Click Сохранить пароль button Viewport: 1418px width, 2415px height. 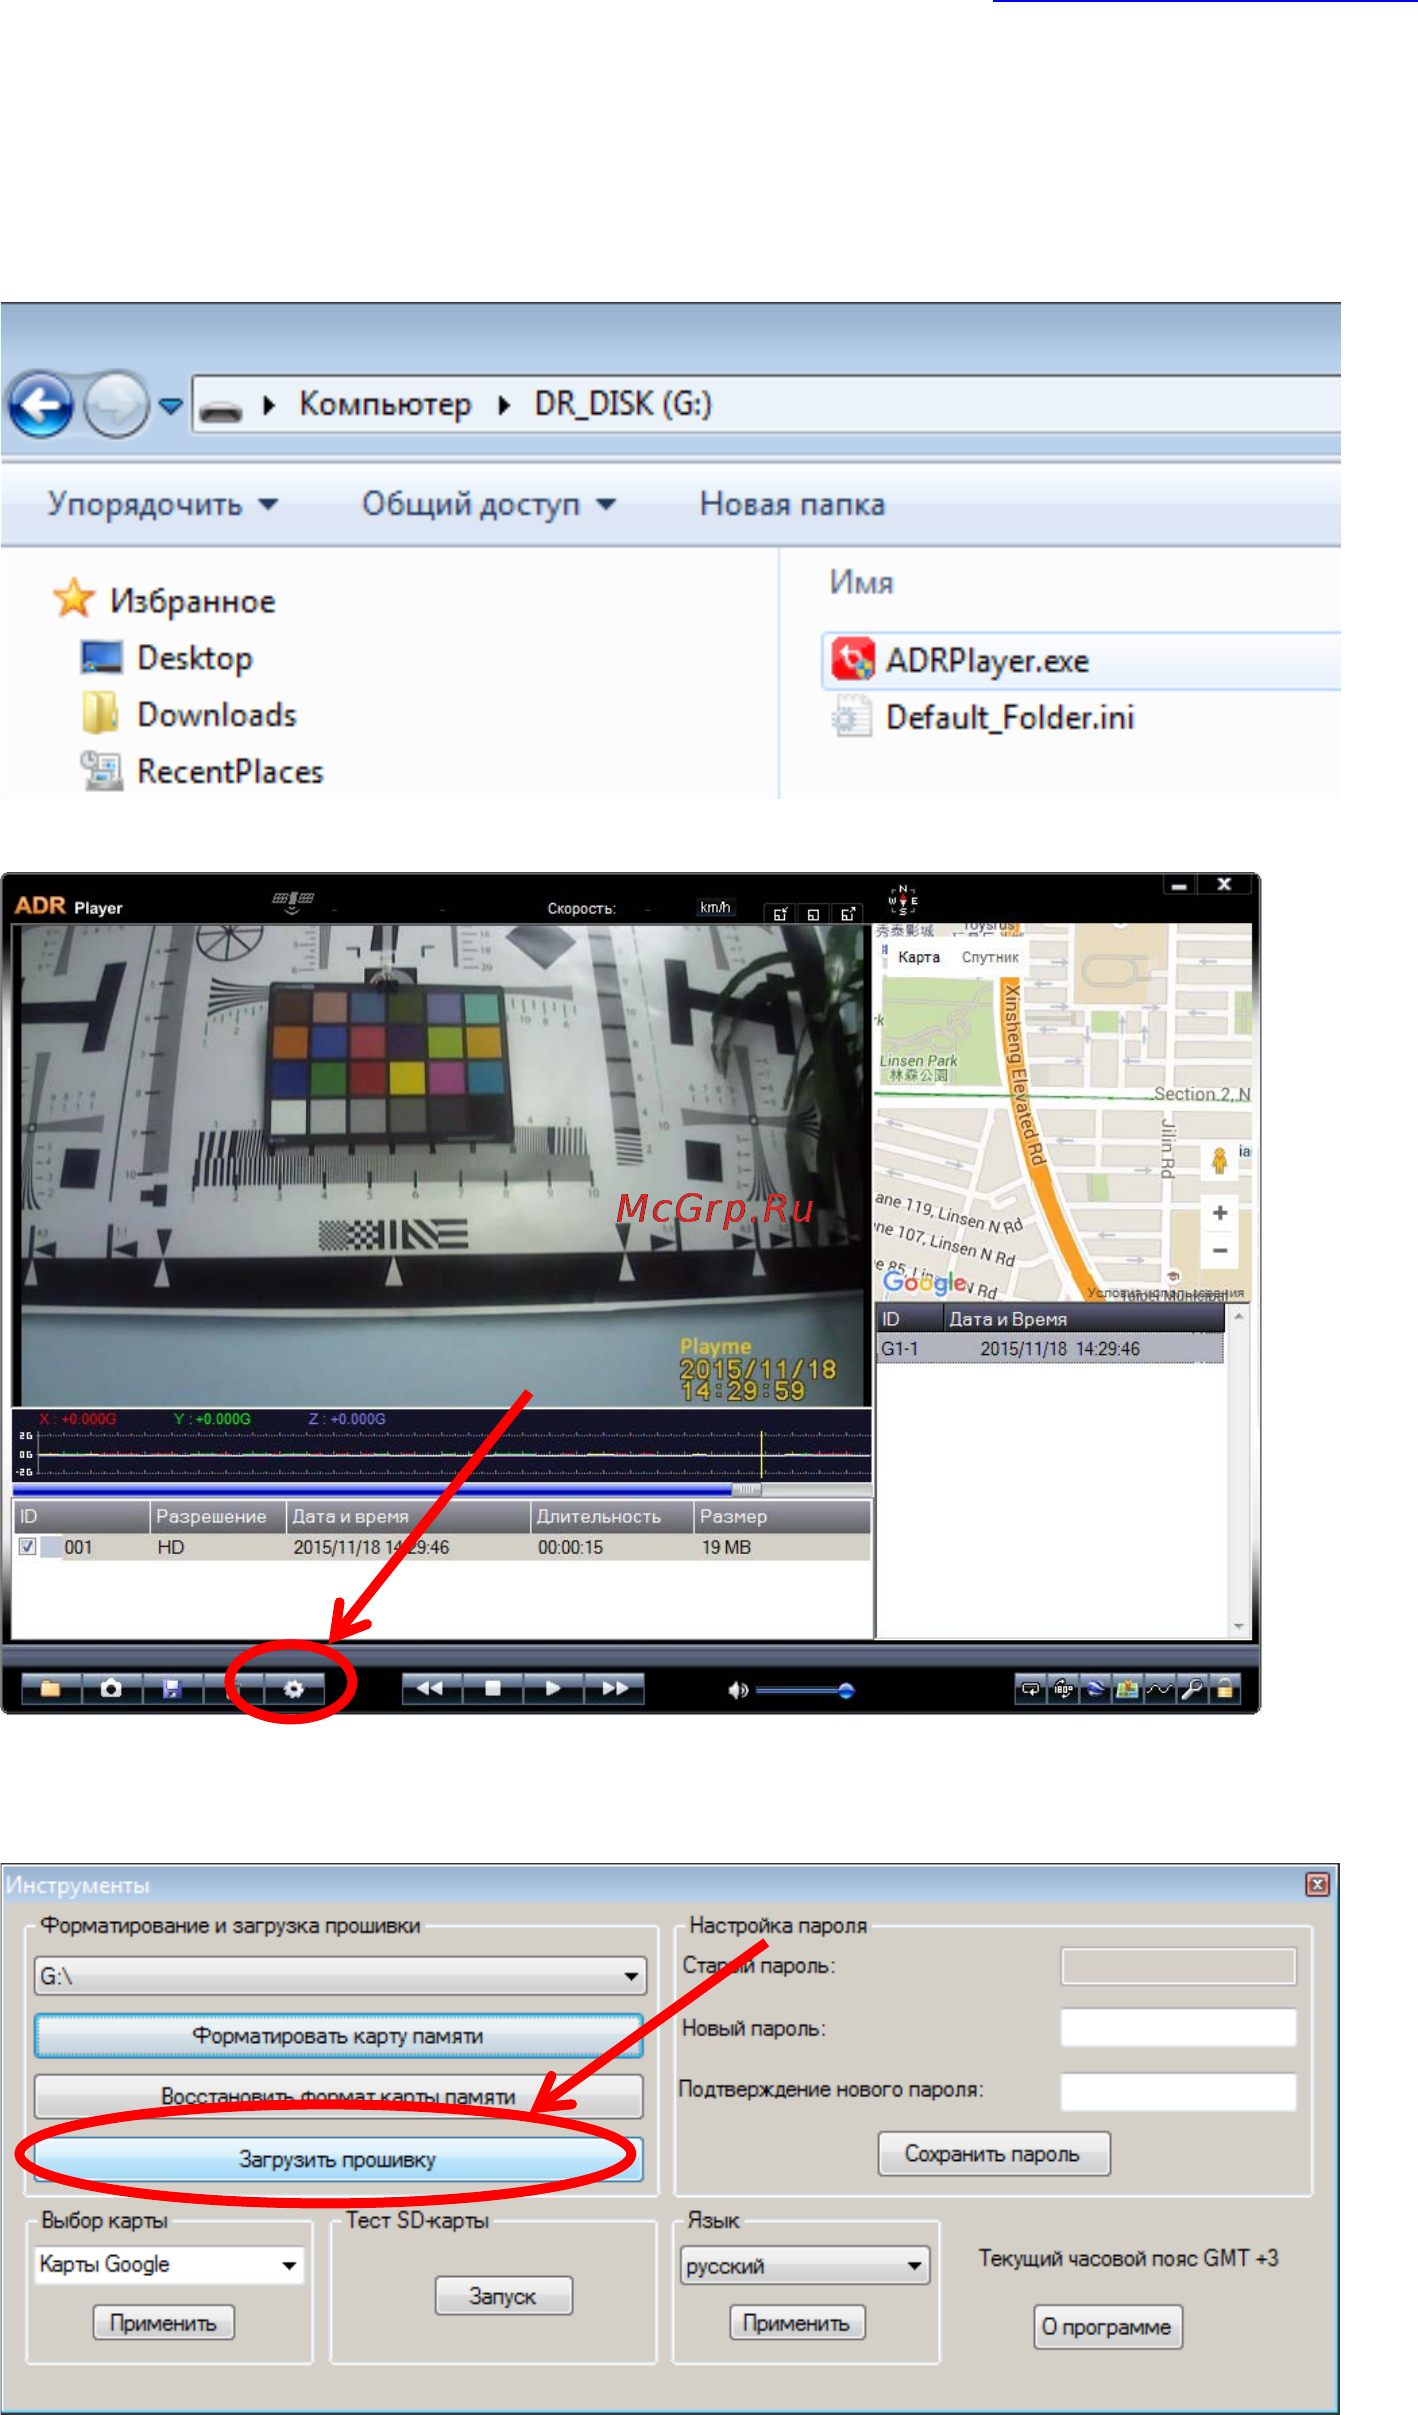993,2153
